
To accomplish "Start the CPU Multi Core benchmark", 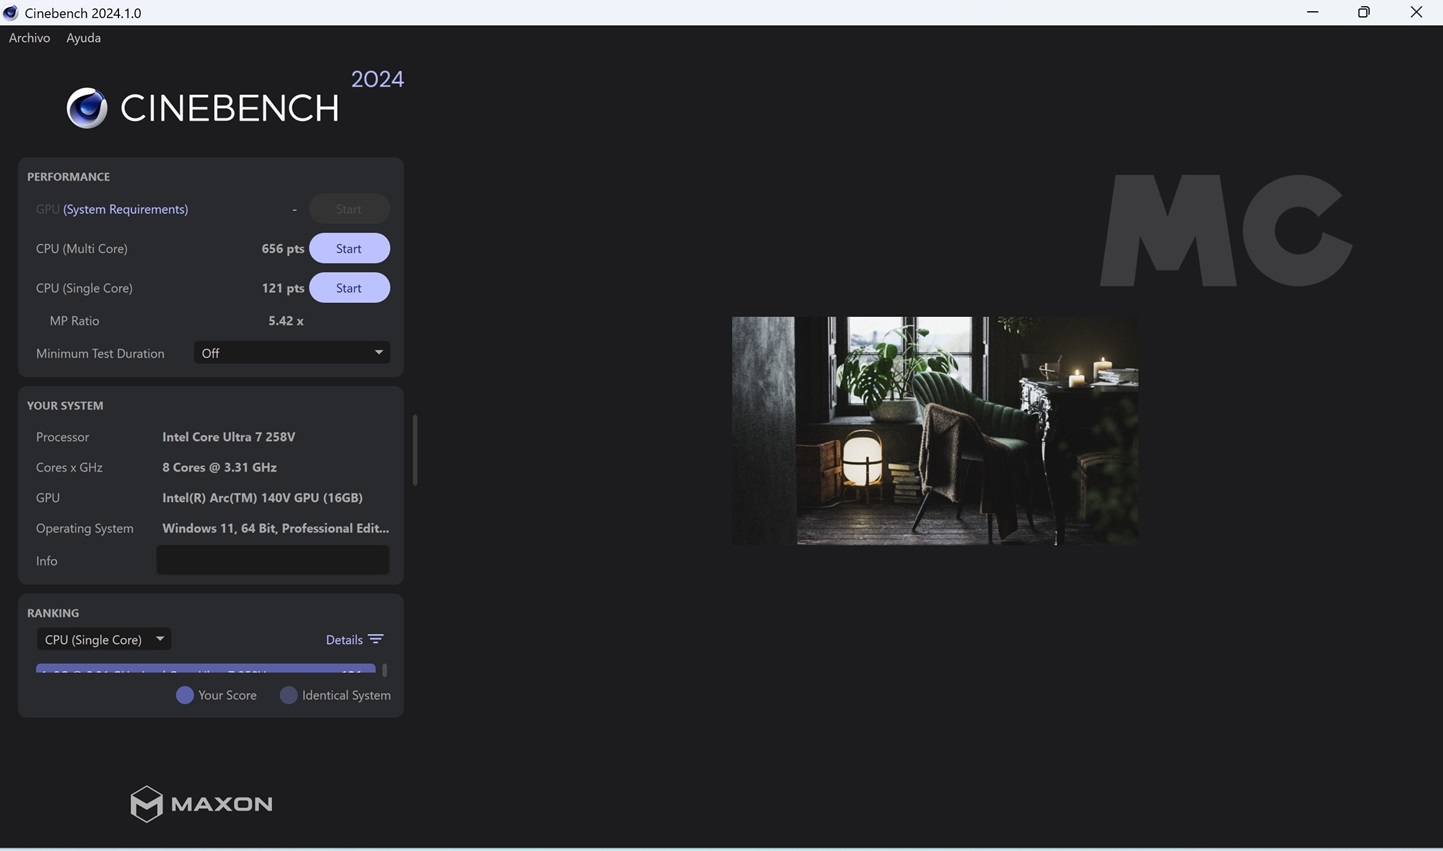I will coord(349,248).
